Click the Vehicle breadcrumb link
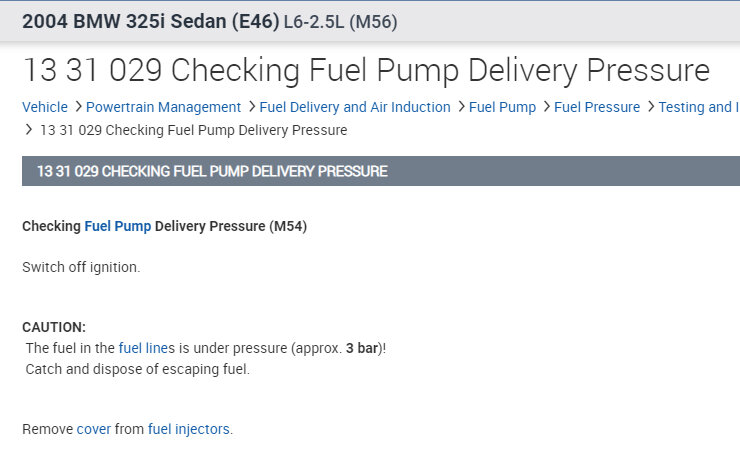740x470 pixels. click(x=45, y=107)
